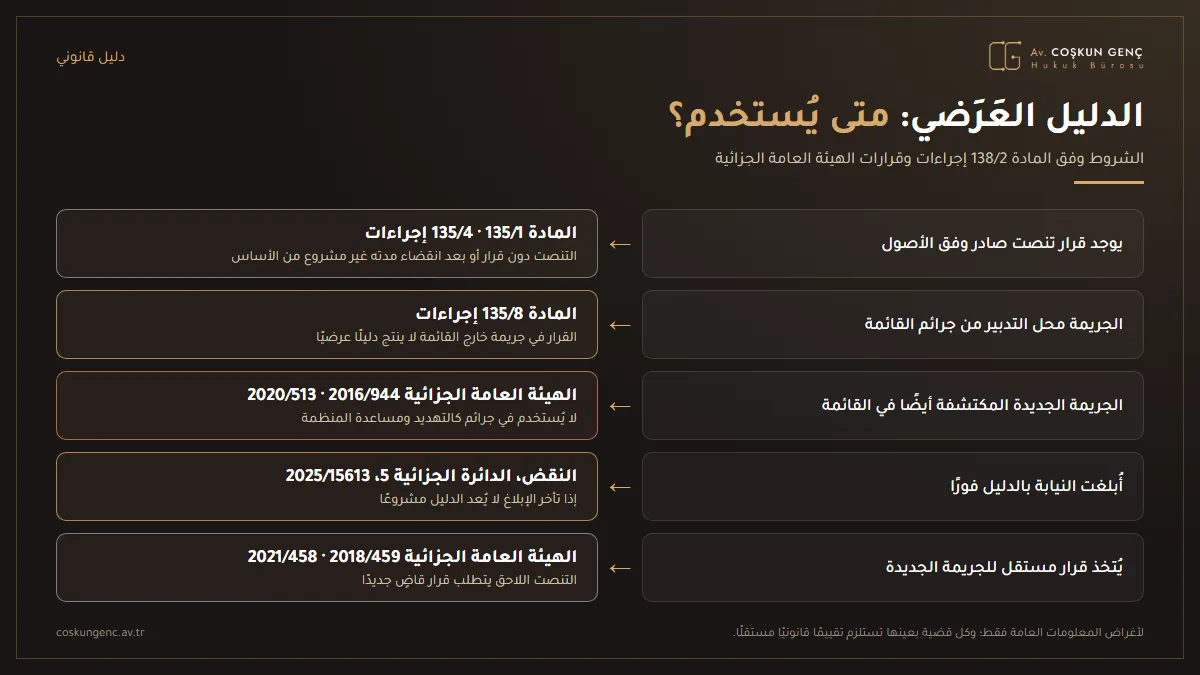Select the card 'يوجد قرار تنصت صادر وفق الأصول'

892,243
